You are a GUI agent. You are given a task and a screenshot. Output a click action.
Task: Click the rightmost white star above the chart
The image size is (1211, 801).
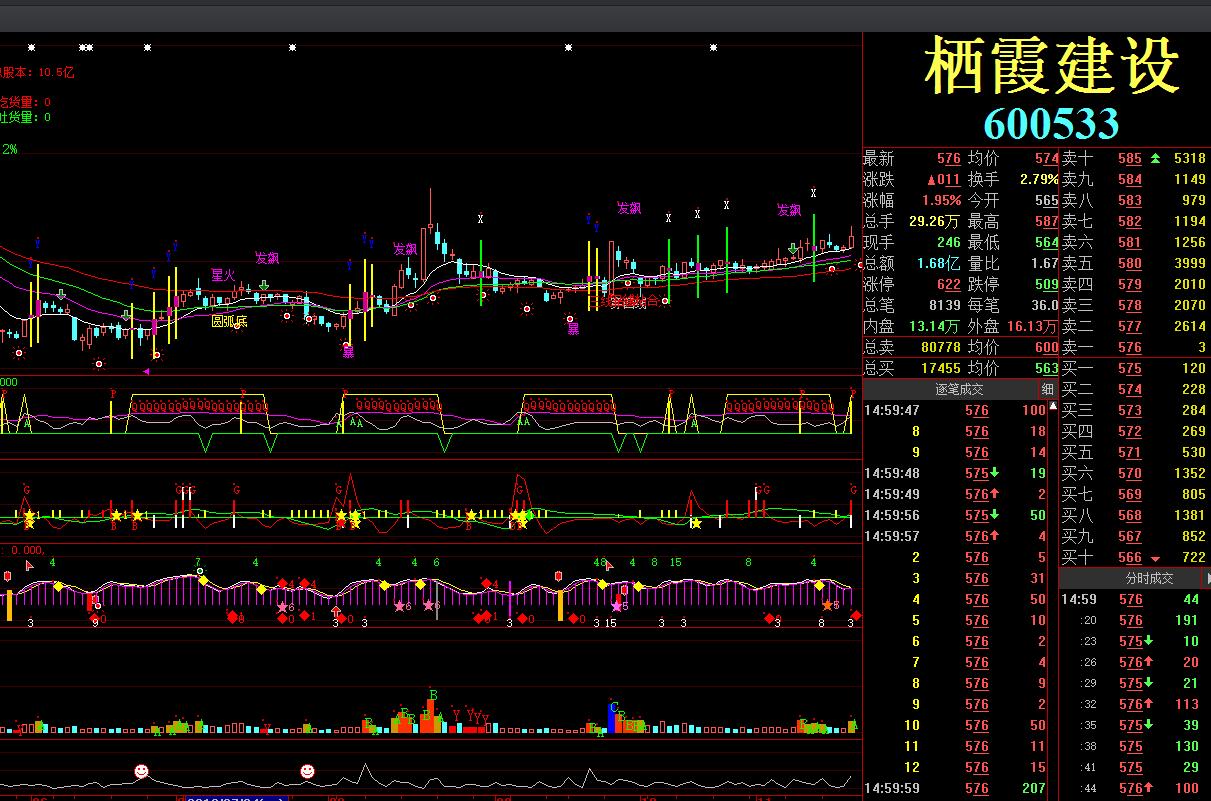click(x=714, y=47)
